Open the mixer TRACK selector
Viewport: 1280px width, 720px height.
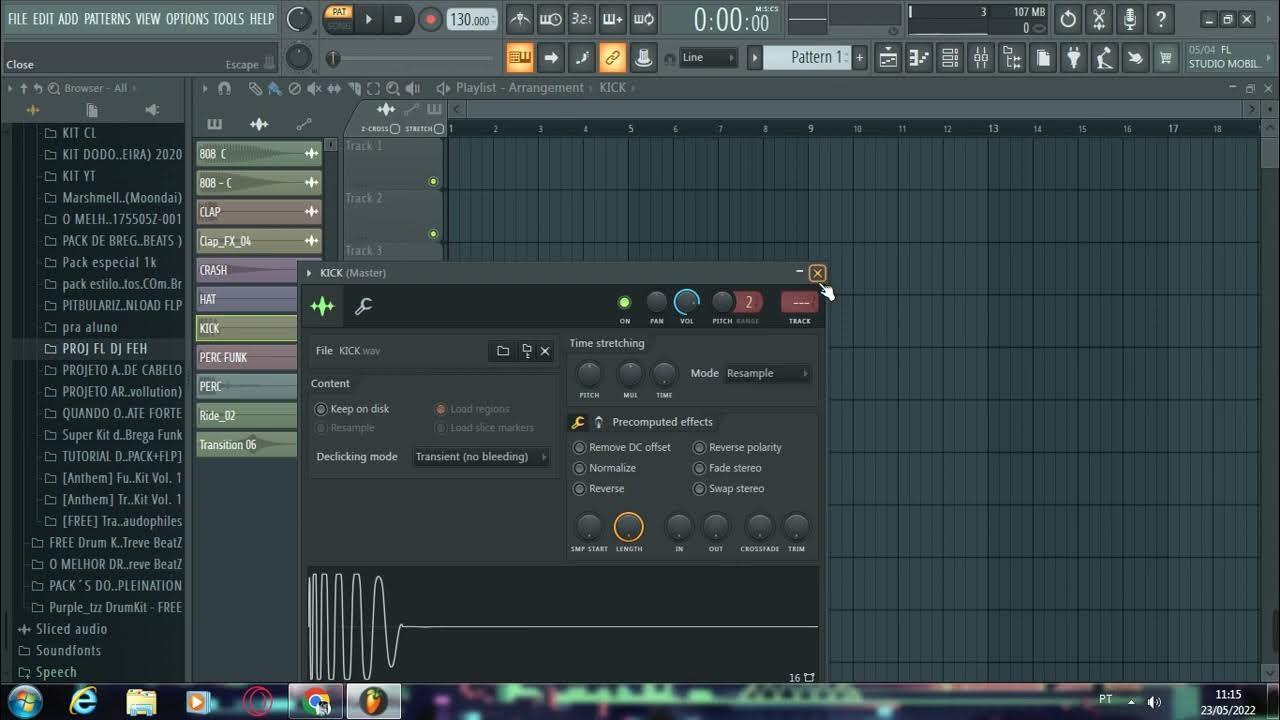click(x=800, y=302)
